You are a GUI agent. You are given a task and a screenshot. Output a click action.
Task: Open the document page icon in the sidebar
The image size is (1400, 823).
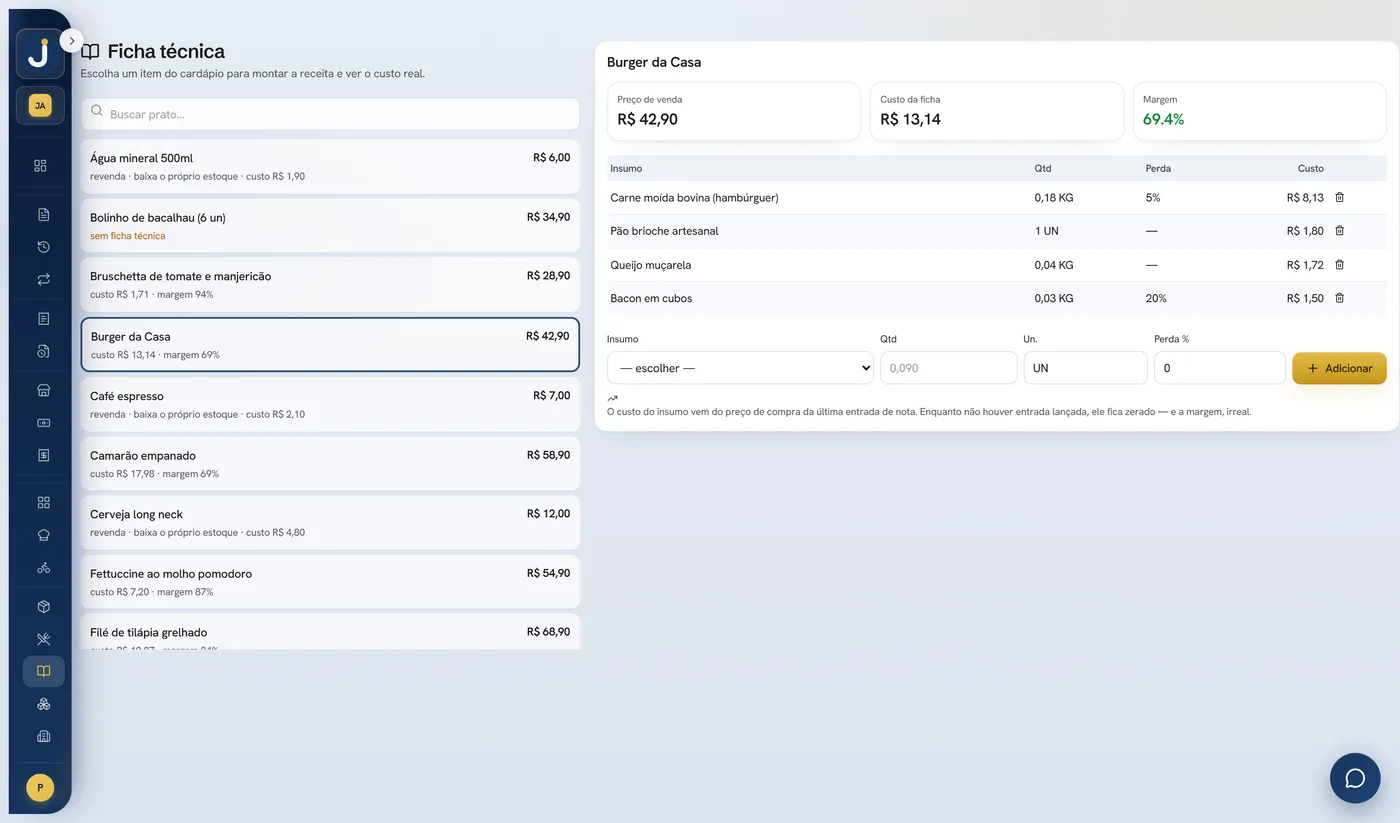click(x=43, y=214)
